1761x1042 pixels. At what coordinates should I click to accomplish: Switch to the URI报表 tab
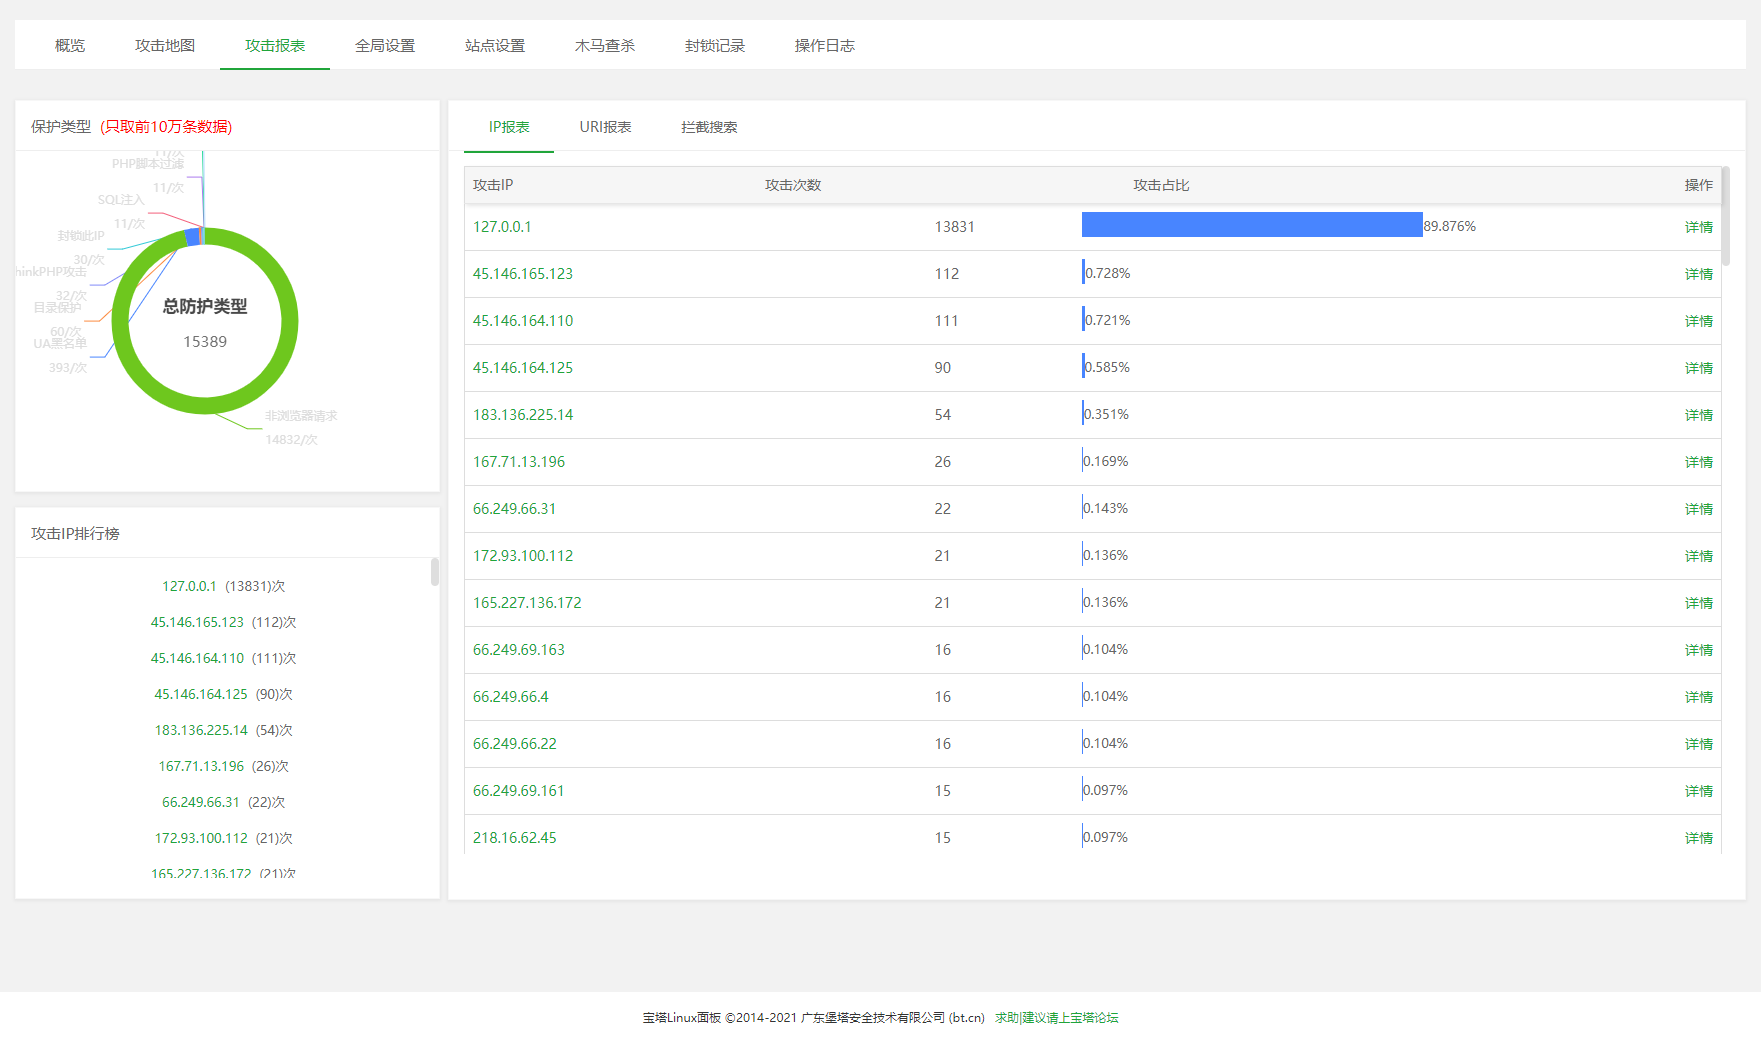606,126
